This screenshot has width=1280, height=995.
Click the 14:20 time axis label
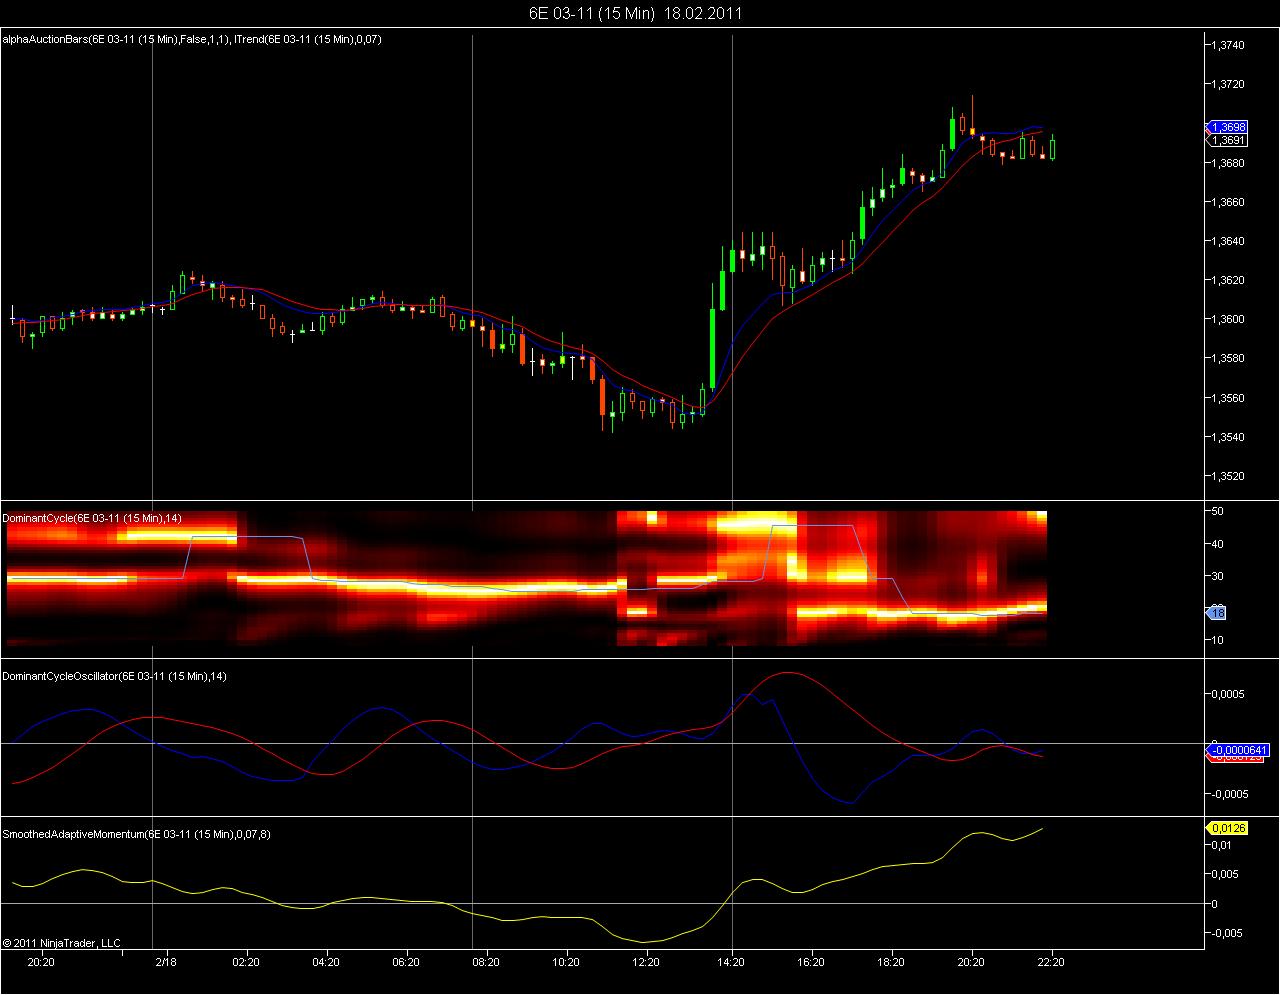732,962
